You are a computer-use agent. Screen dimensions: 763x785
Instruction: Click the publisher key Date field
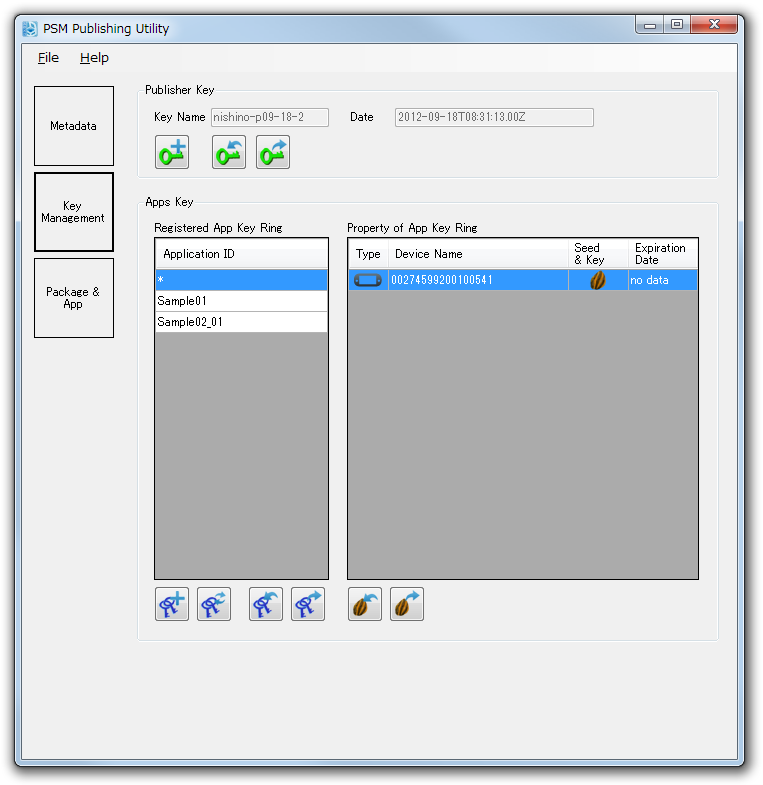coord(494,117)
